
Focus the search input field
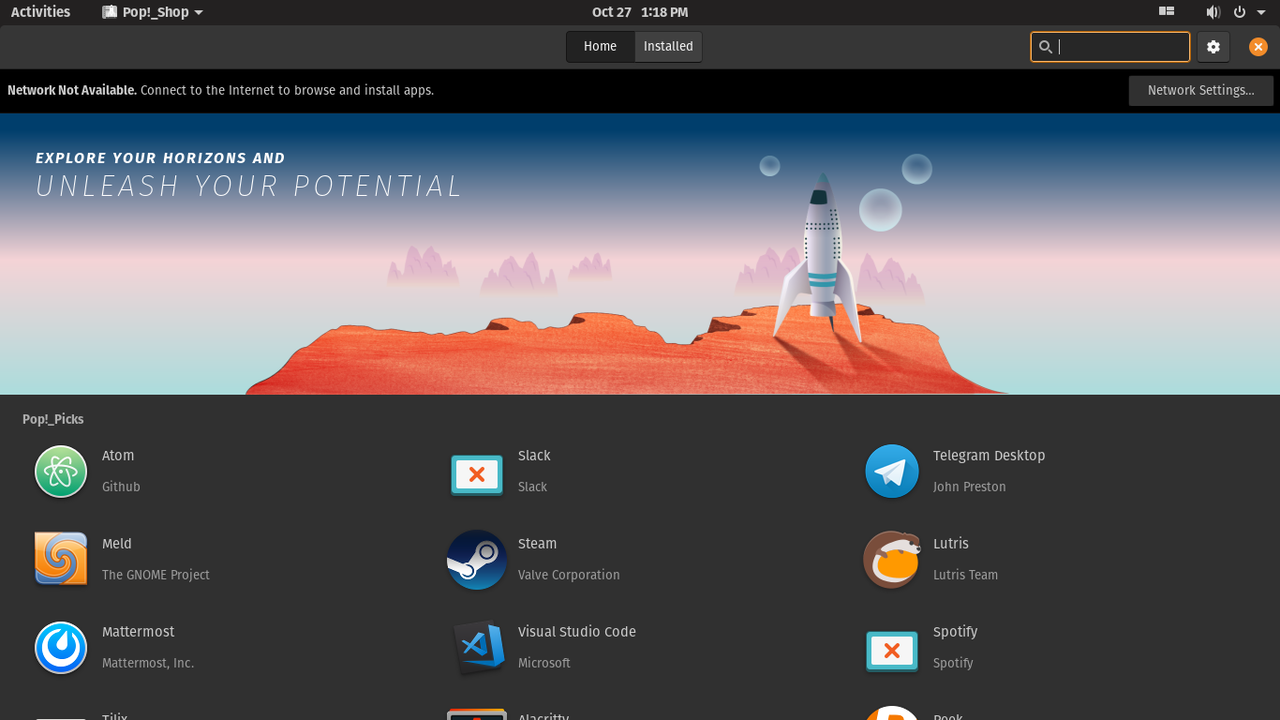click(1110, 47)
